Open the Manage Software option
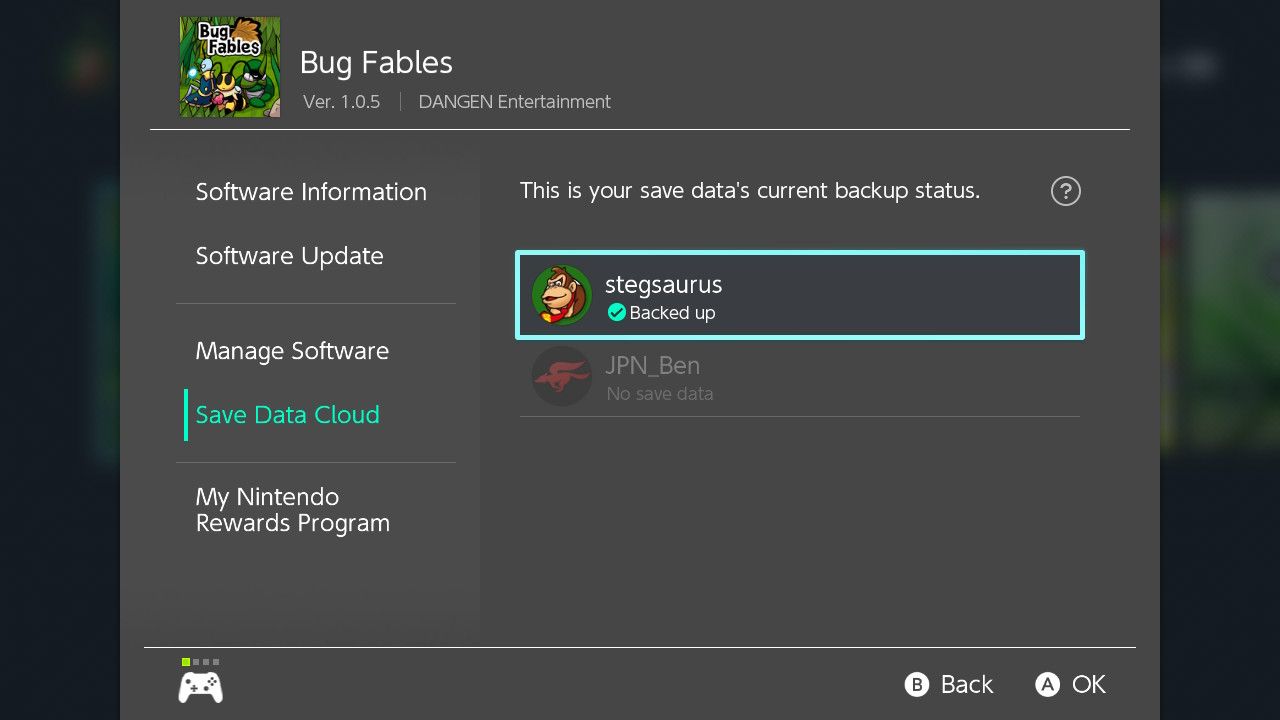 [x=292, y=351]
